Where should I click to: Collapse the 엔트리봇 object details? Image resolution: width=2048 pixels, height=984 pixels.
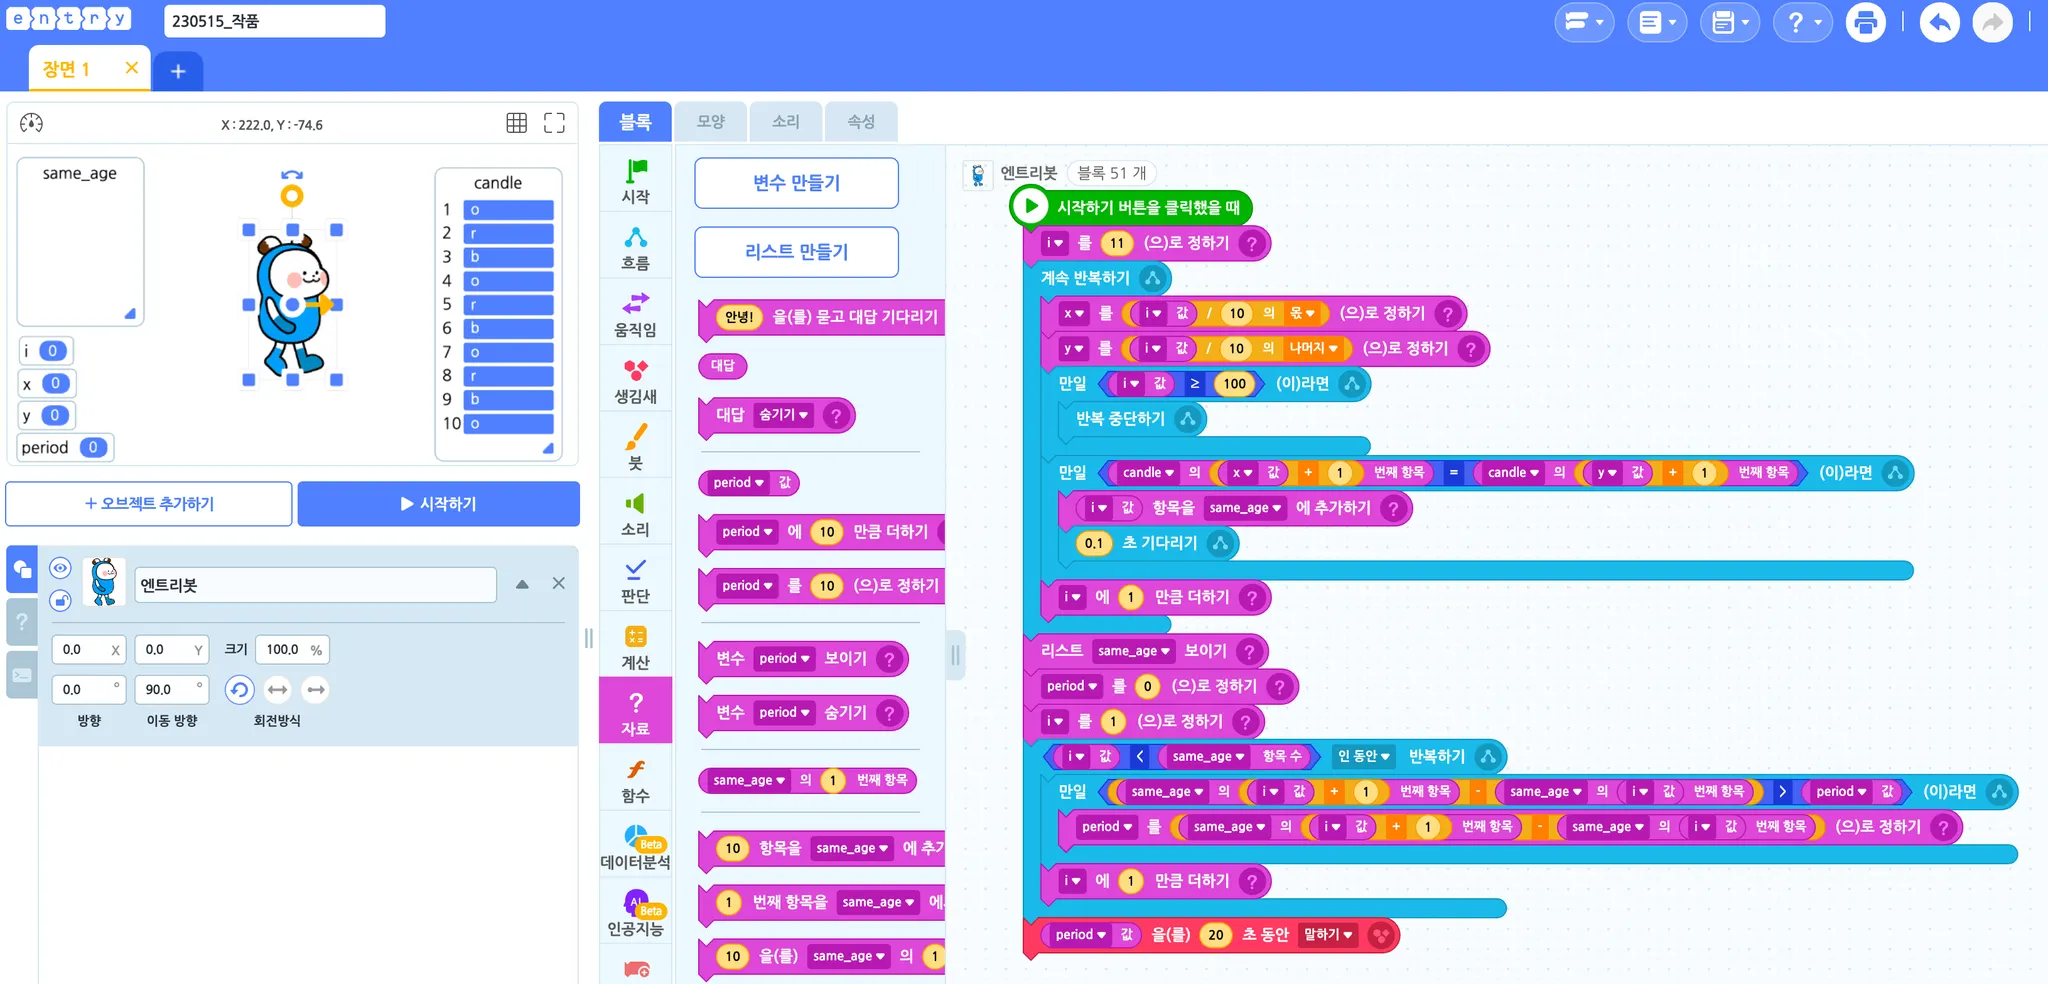coord(522,584)
